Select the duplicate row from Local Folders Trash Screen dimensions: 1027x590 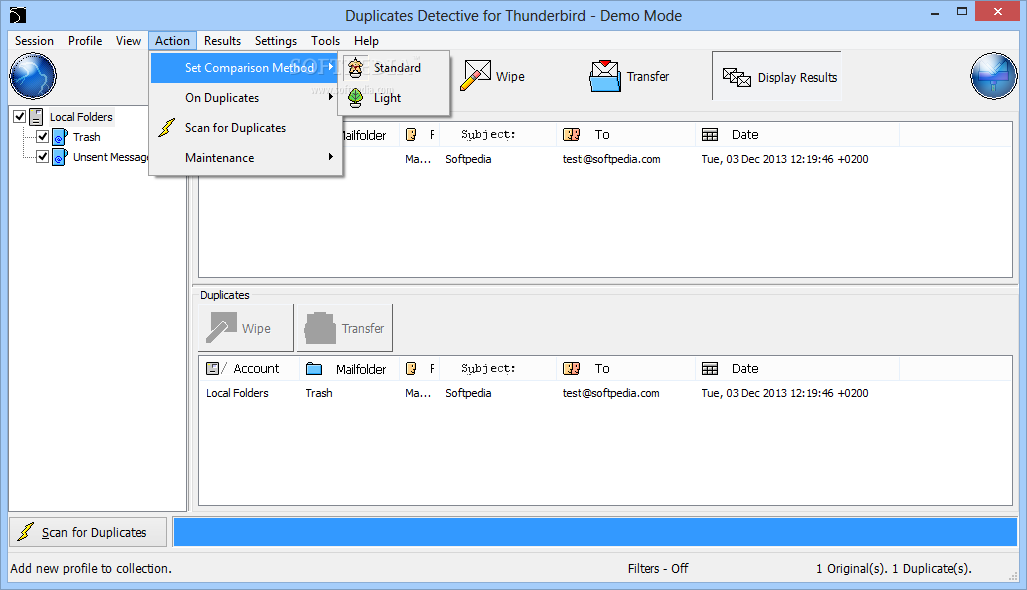605,393
